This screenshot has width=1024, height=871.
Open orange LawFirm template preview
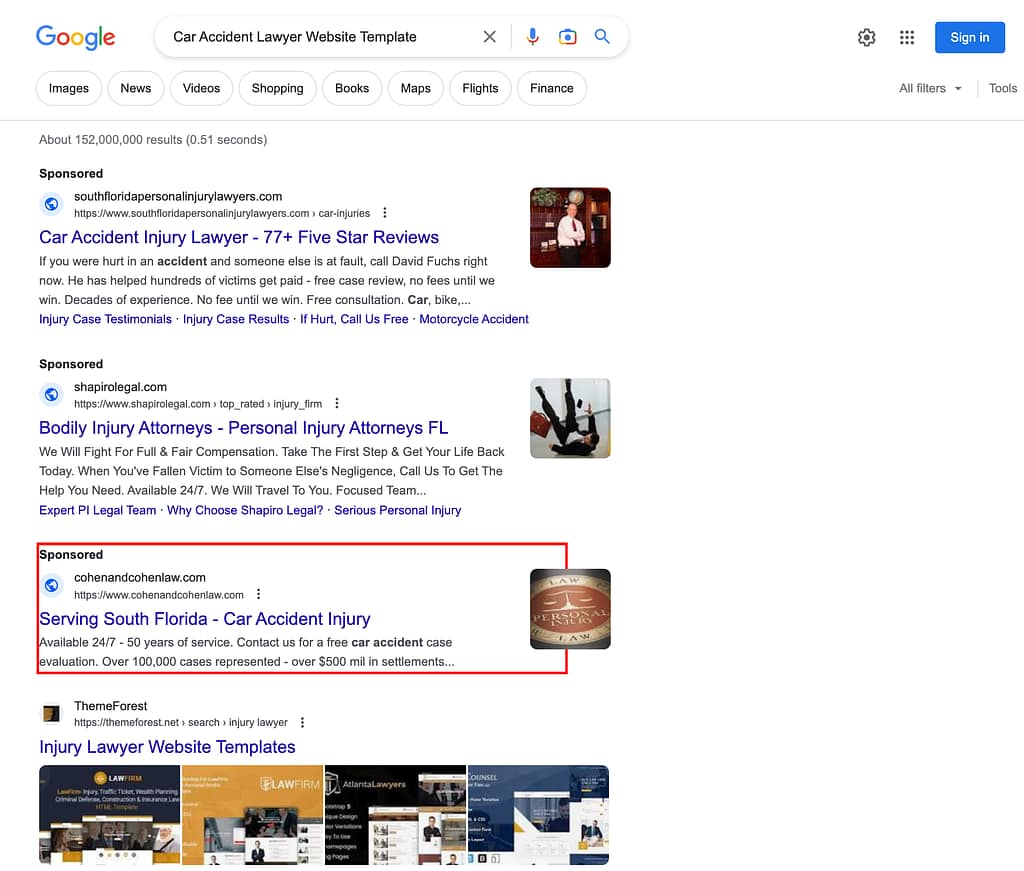(252, 815)
